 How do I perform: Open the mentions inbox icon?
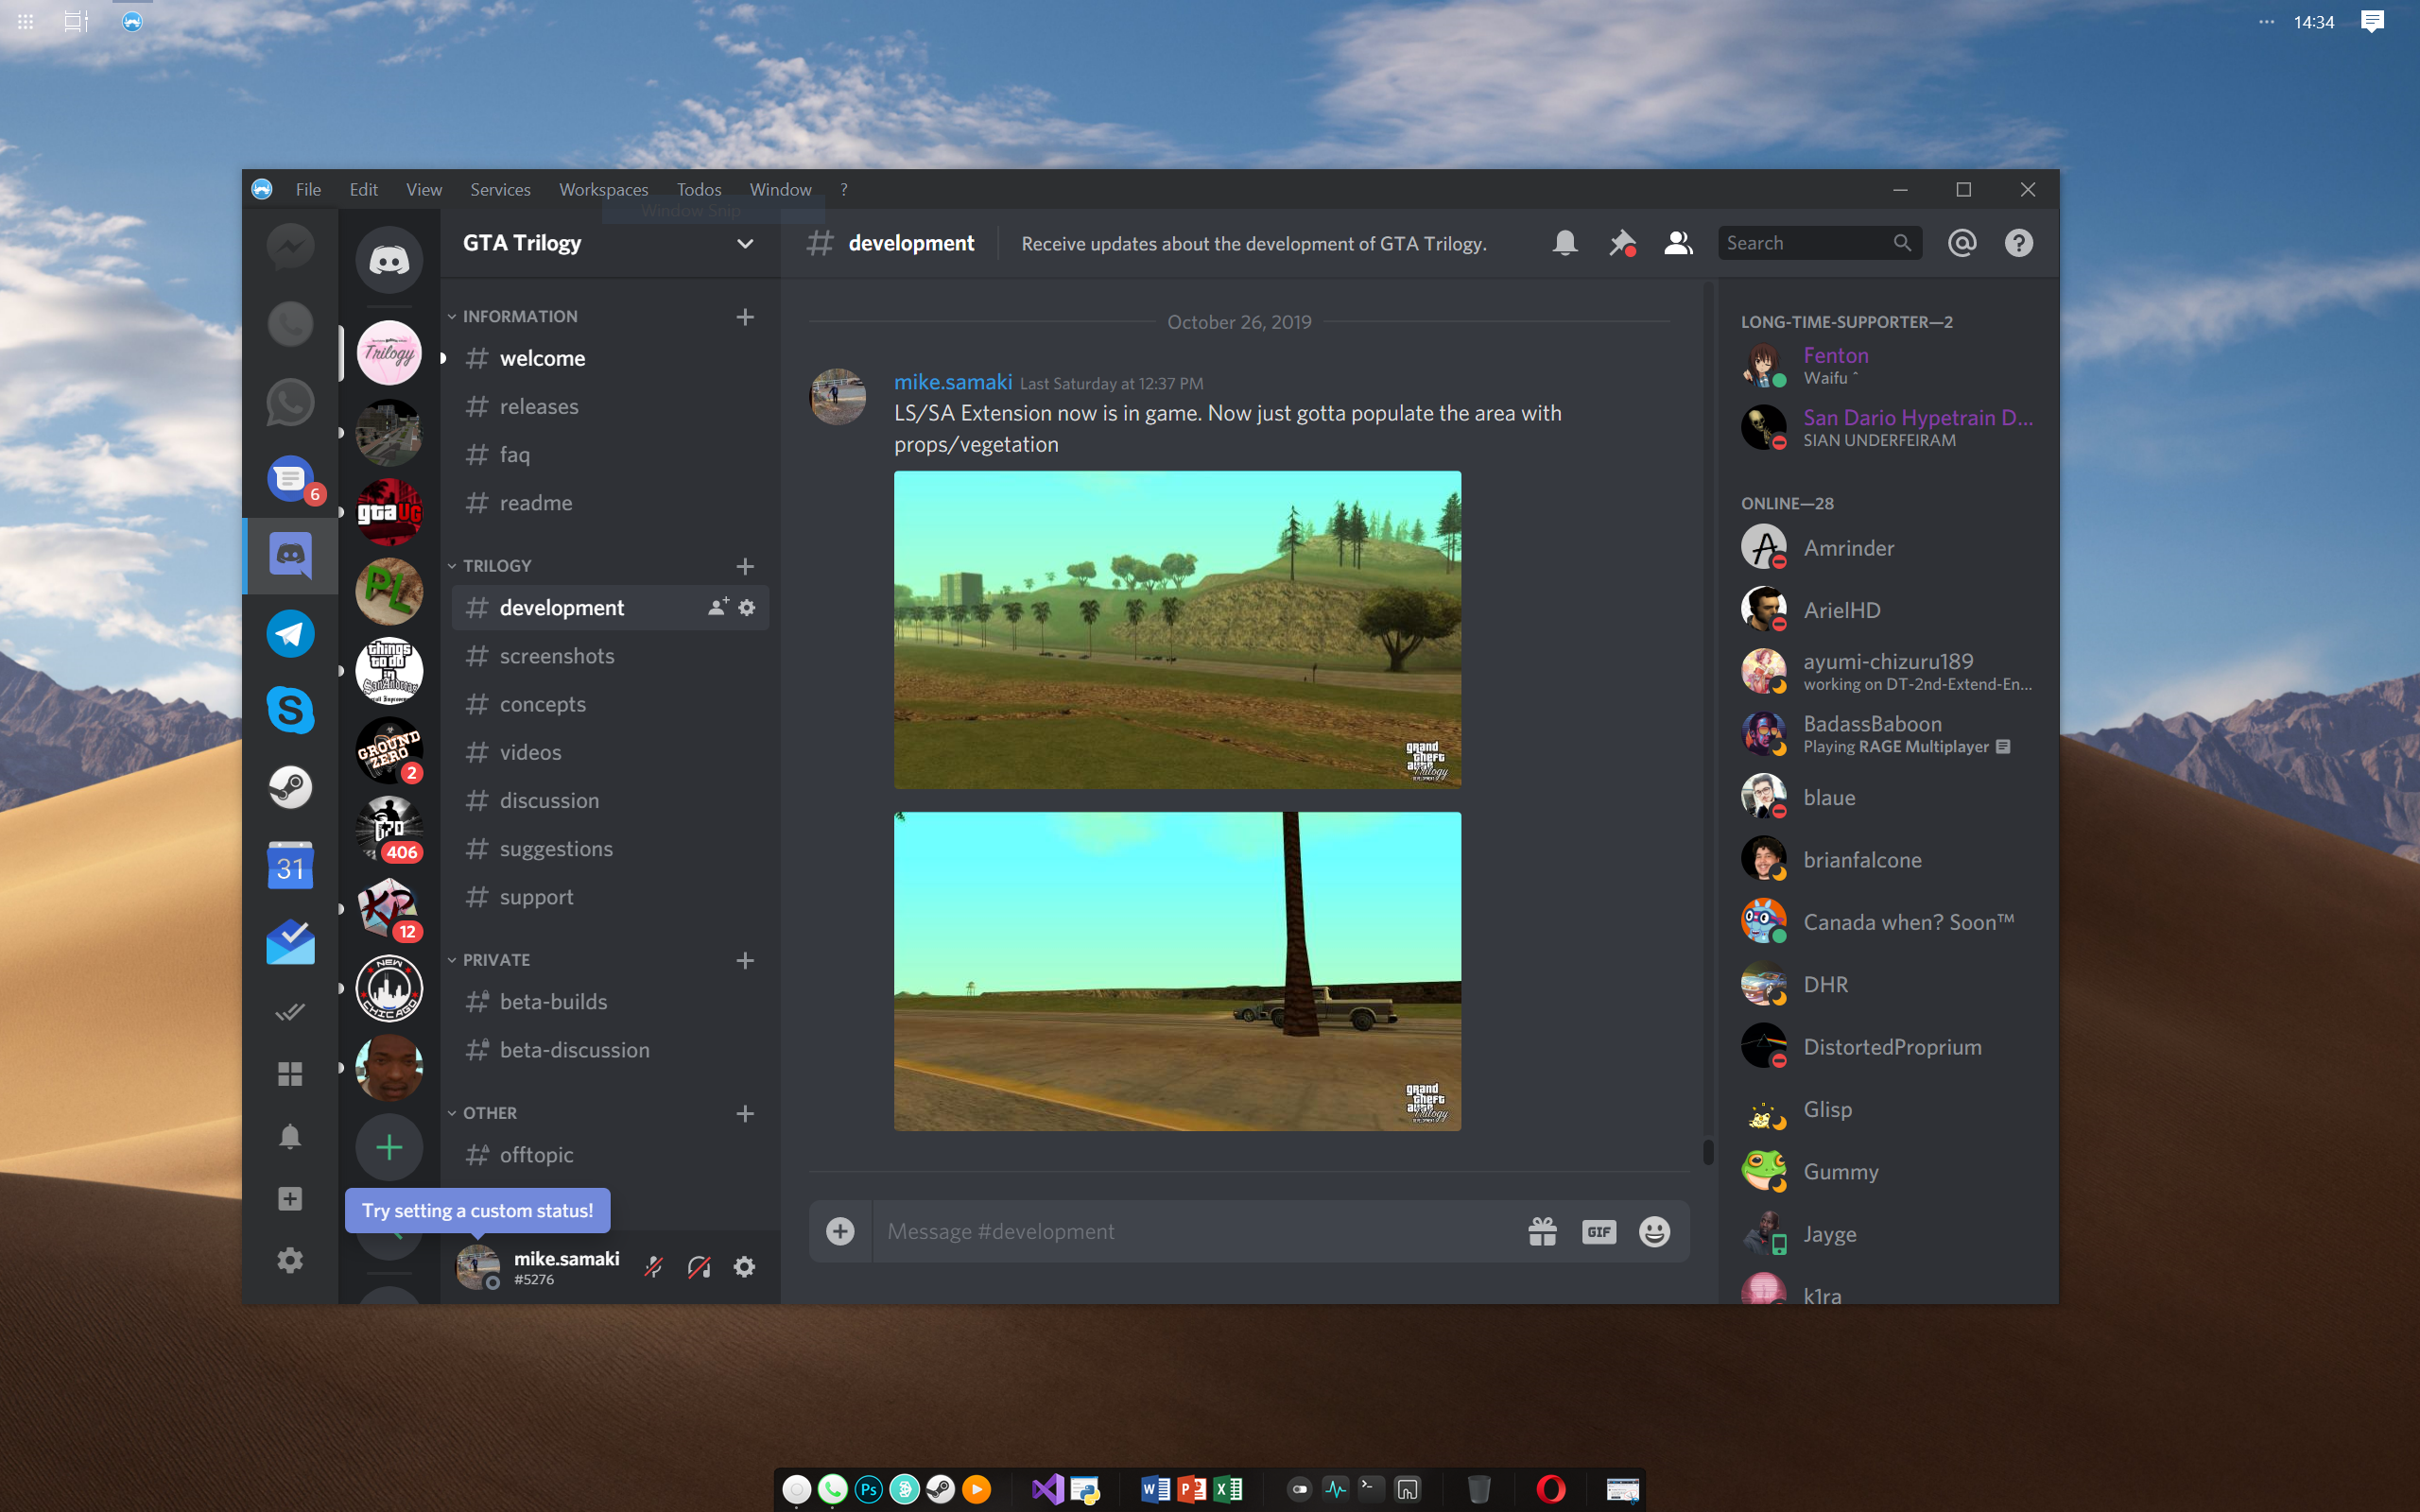point(1962,243)
